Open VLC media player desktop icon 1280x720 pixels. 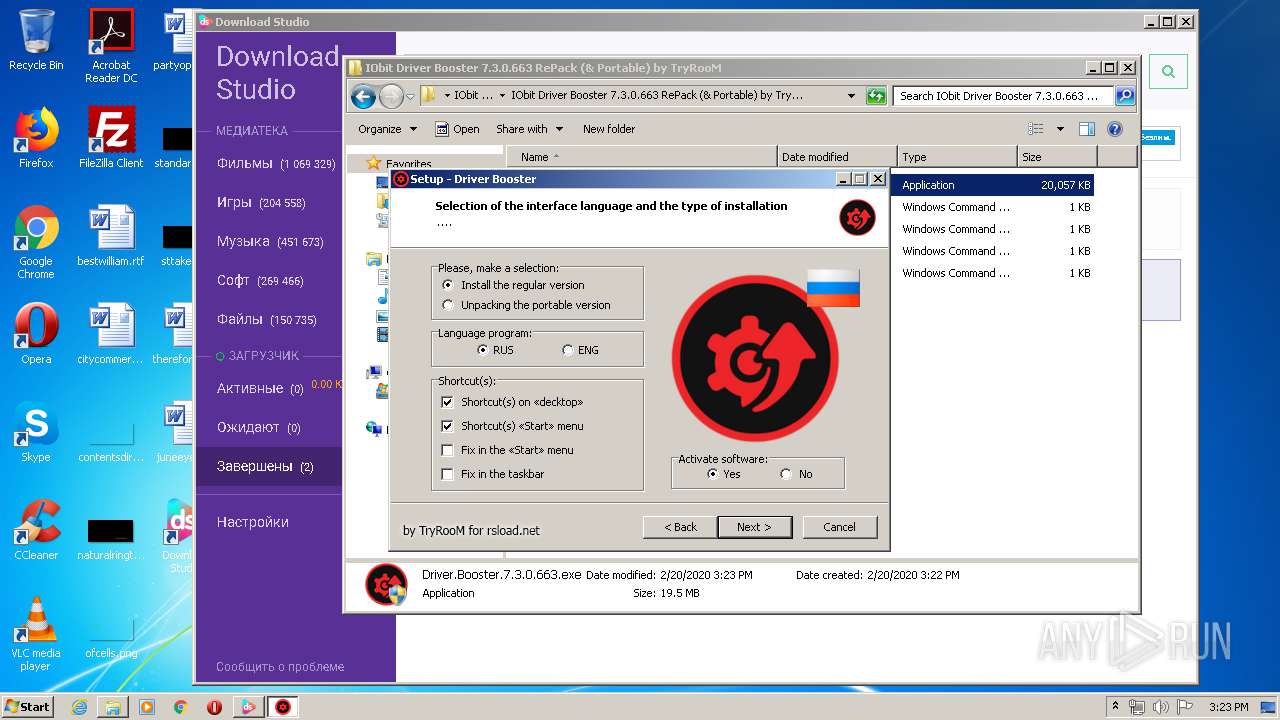pos(36,634)
